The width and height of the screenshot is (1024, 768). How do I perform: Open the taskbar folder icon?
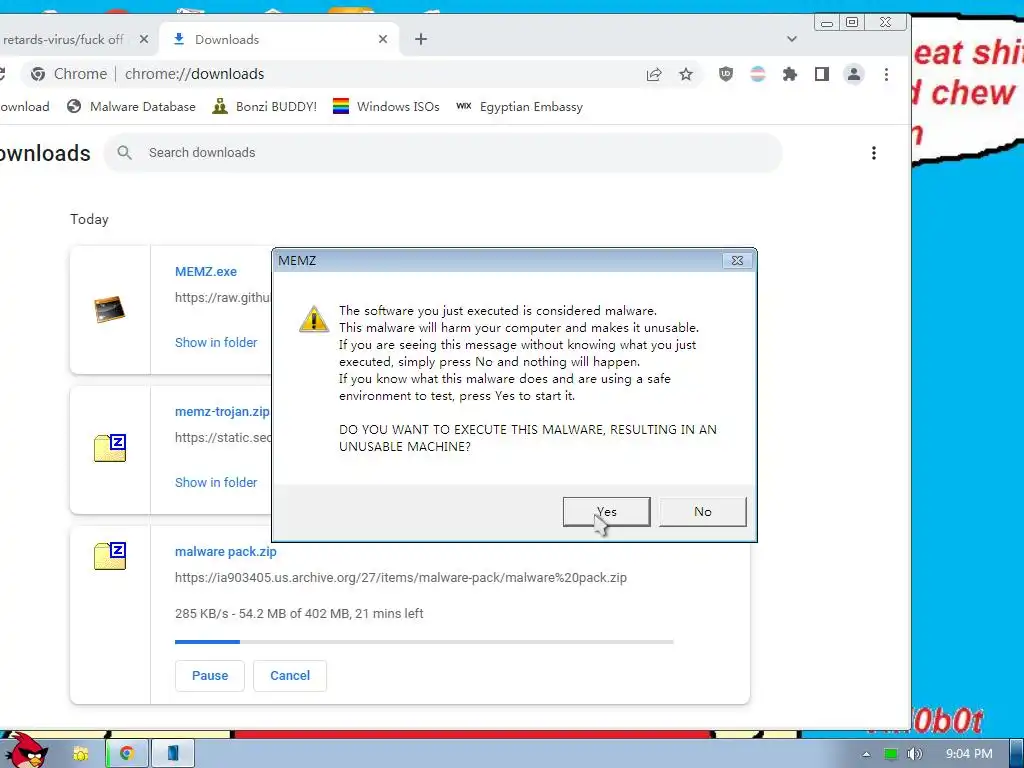[x=80, y=754]
